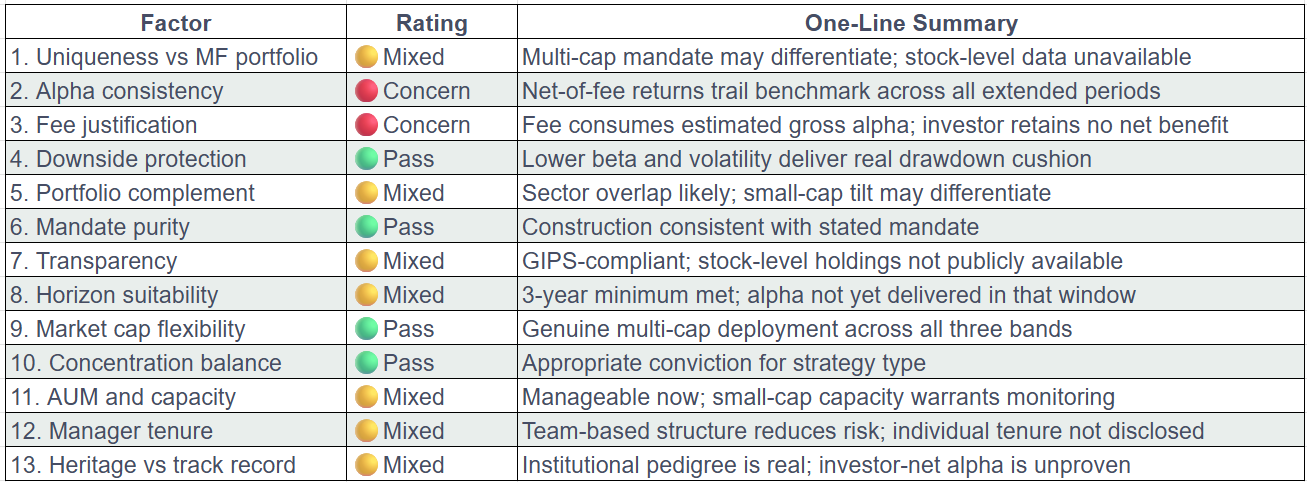Select the yellow Mixed dot for Transparency
1307x482 pixels.
pos(367,261)
